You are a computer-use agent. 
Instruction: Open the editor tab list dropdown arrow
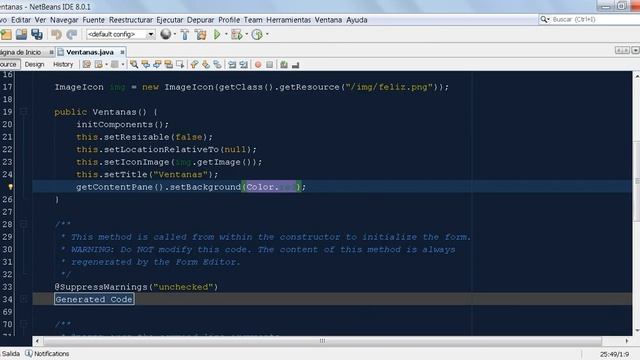click(635, 50)
